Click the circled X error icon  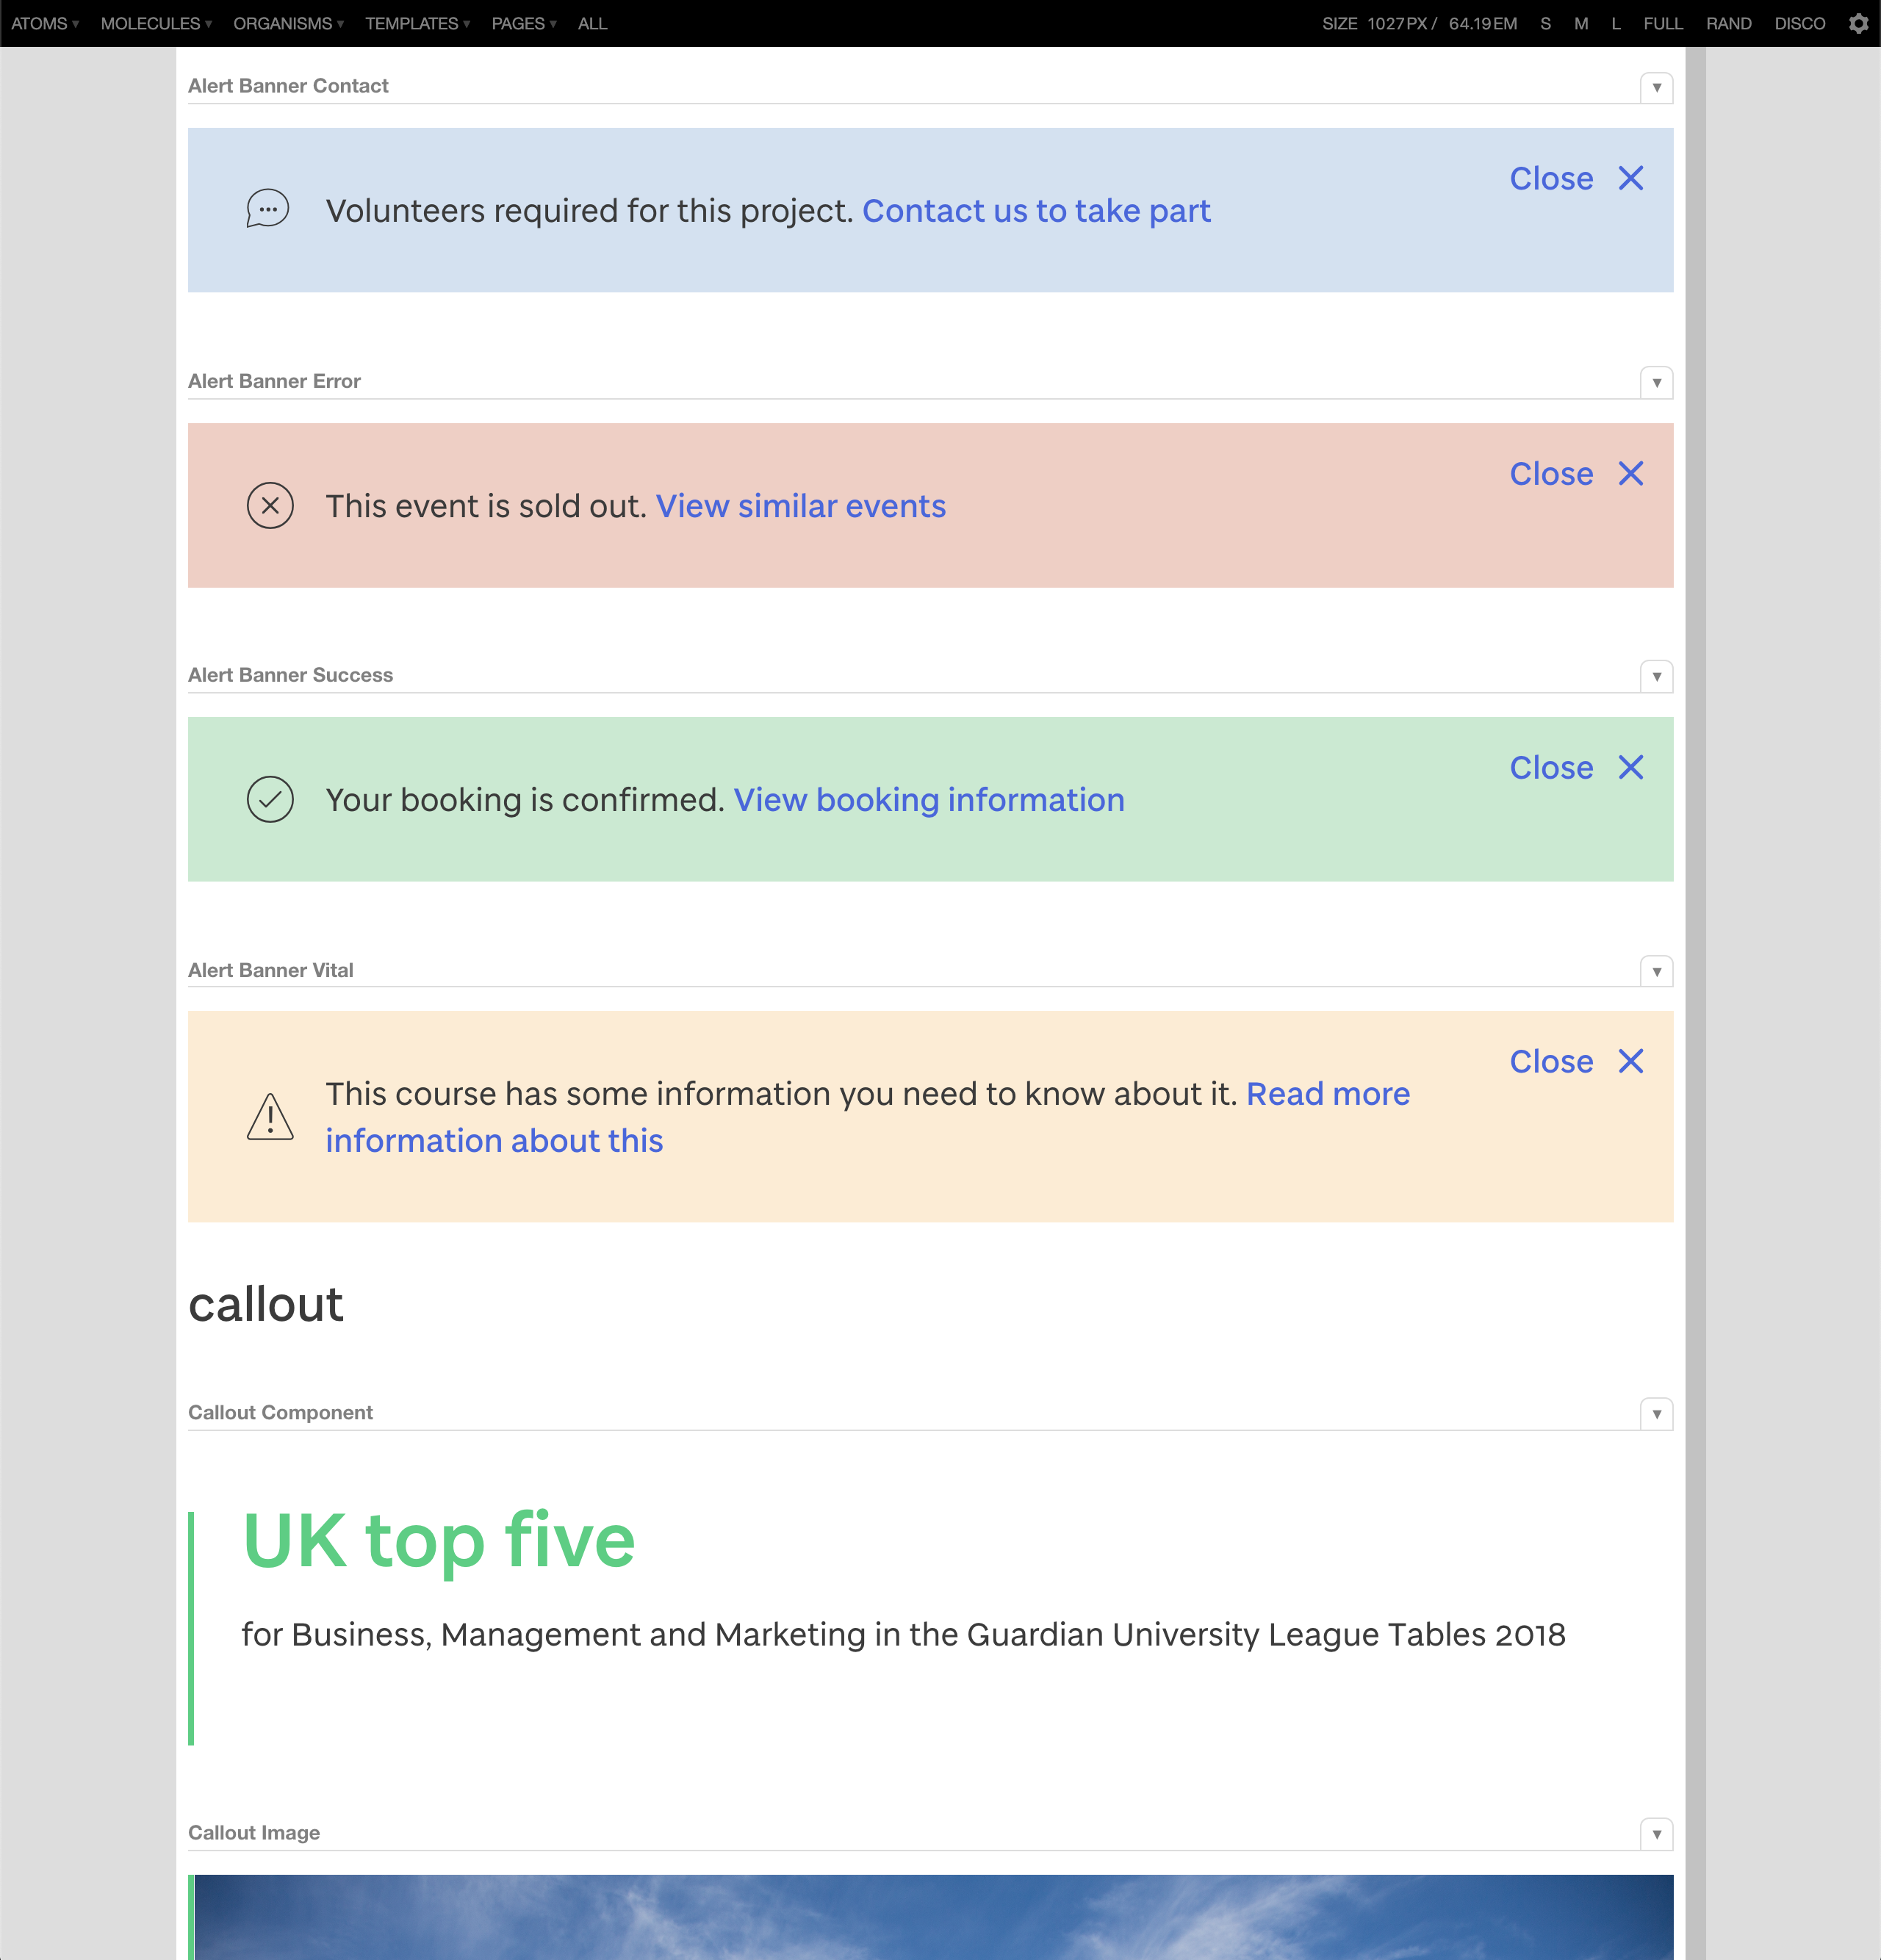pos(270,506)
